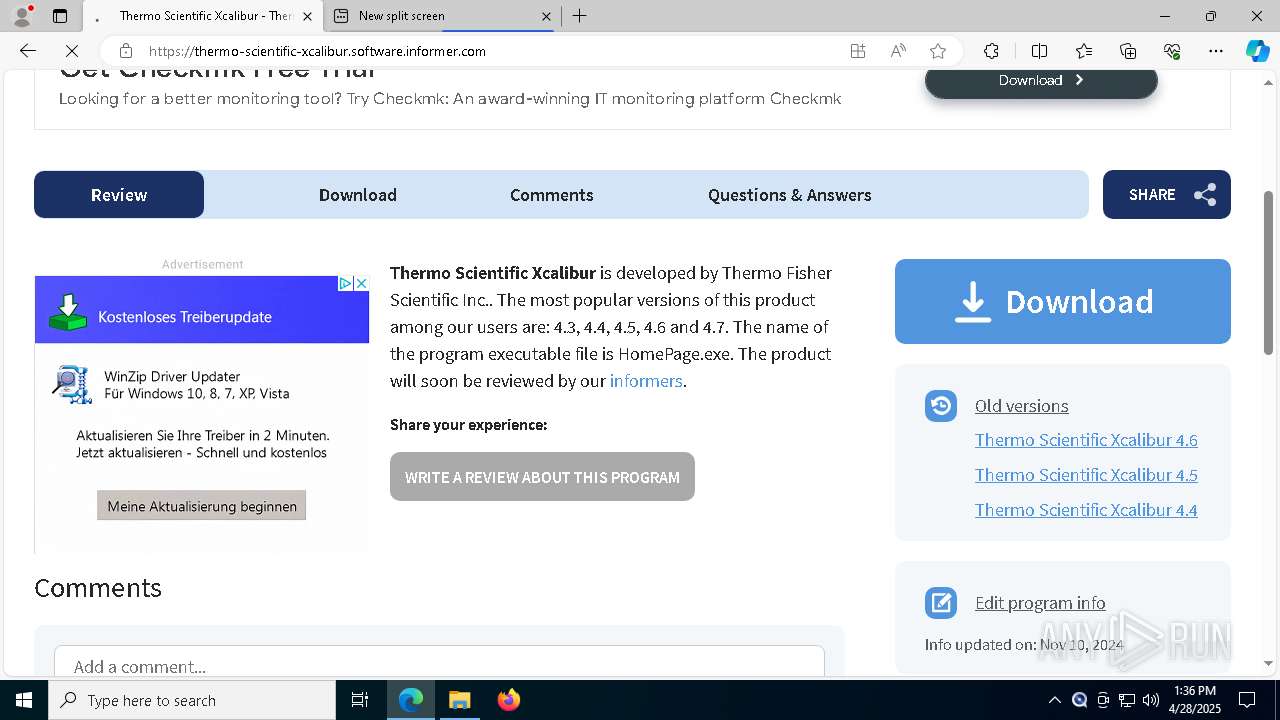Add this page to favorites
The height and width of the screenshot is (720, 1280).
[x=937, y=51]
